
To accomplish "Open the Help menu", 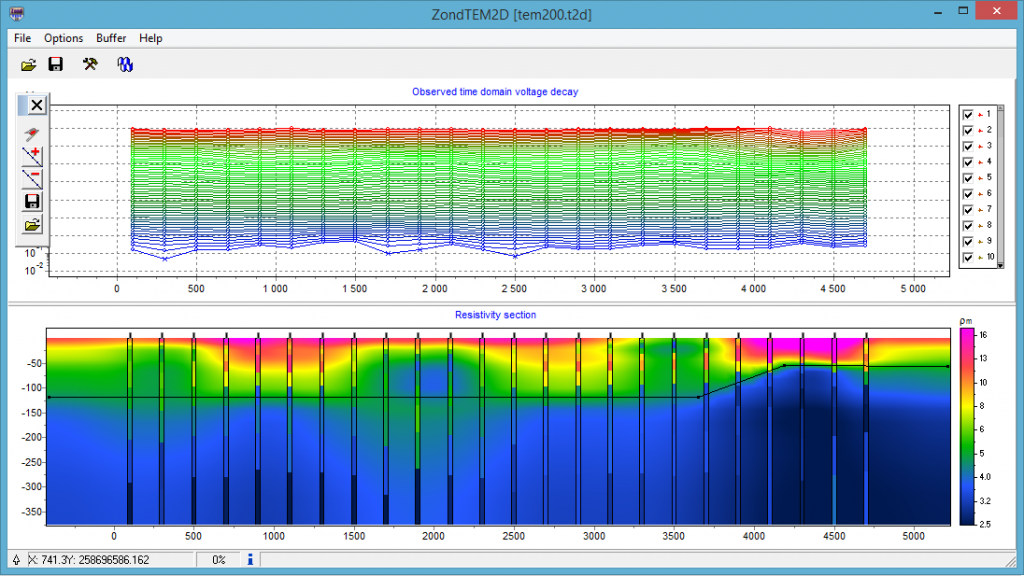I will click(151, 38).
